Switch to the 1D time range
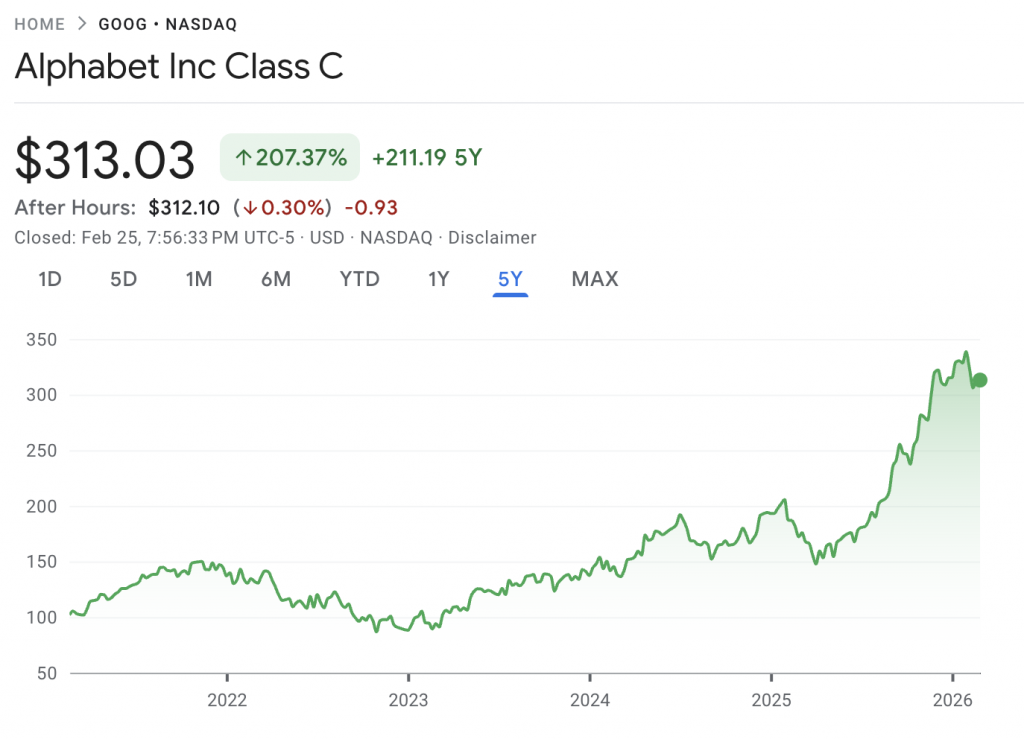The width and height of the screenshot is (1024, 739). point(50,279)
